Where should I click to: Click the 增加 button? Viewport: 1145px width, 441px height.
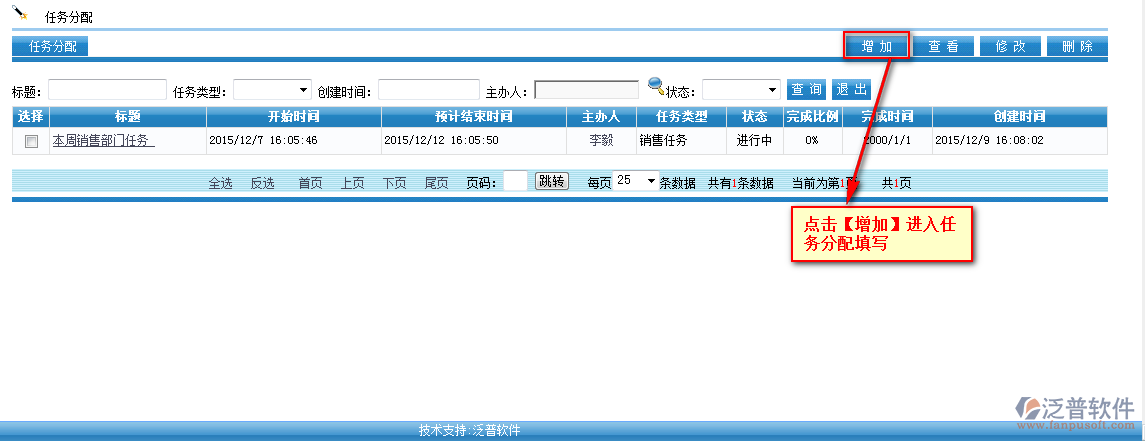point(877,46)
